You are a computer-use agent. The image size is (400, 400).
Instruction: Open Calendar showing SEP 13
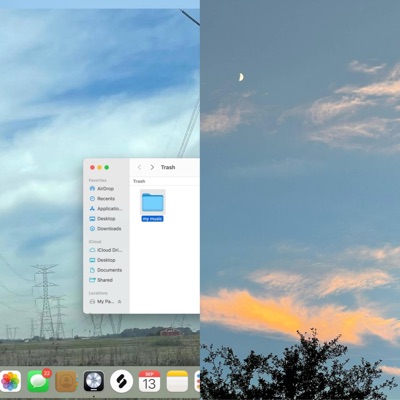[149, 381]
